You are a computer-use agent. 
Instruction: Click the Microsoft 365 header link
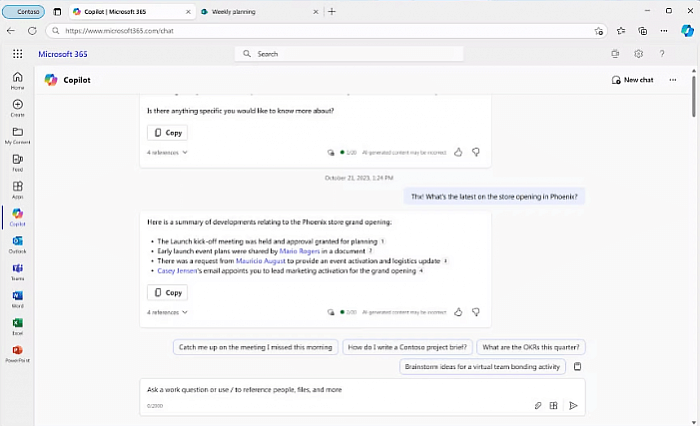pos(63,54)
